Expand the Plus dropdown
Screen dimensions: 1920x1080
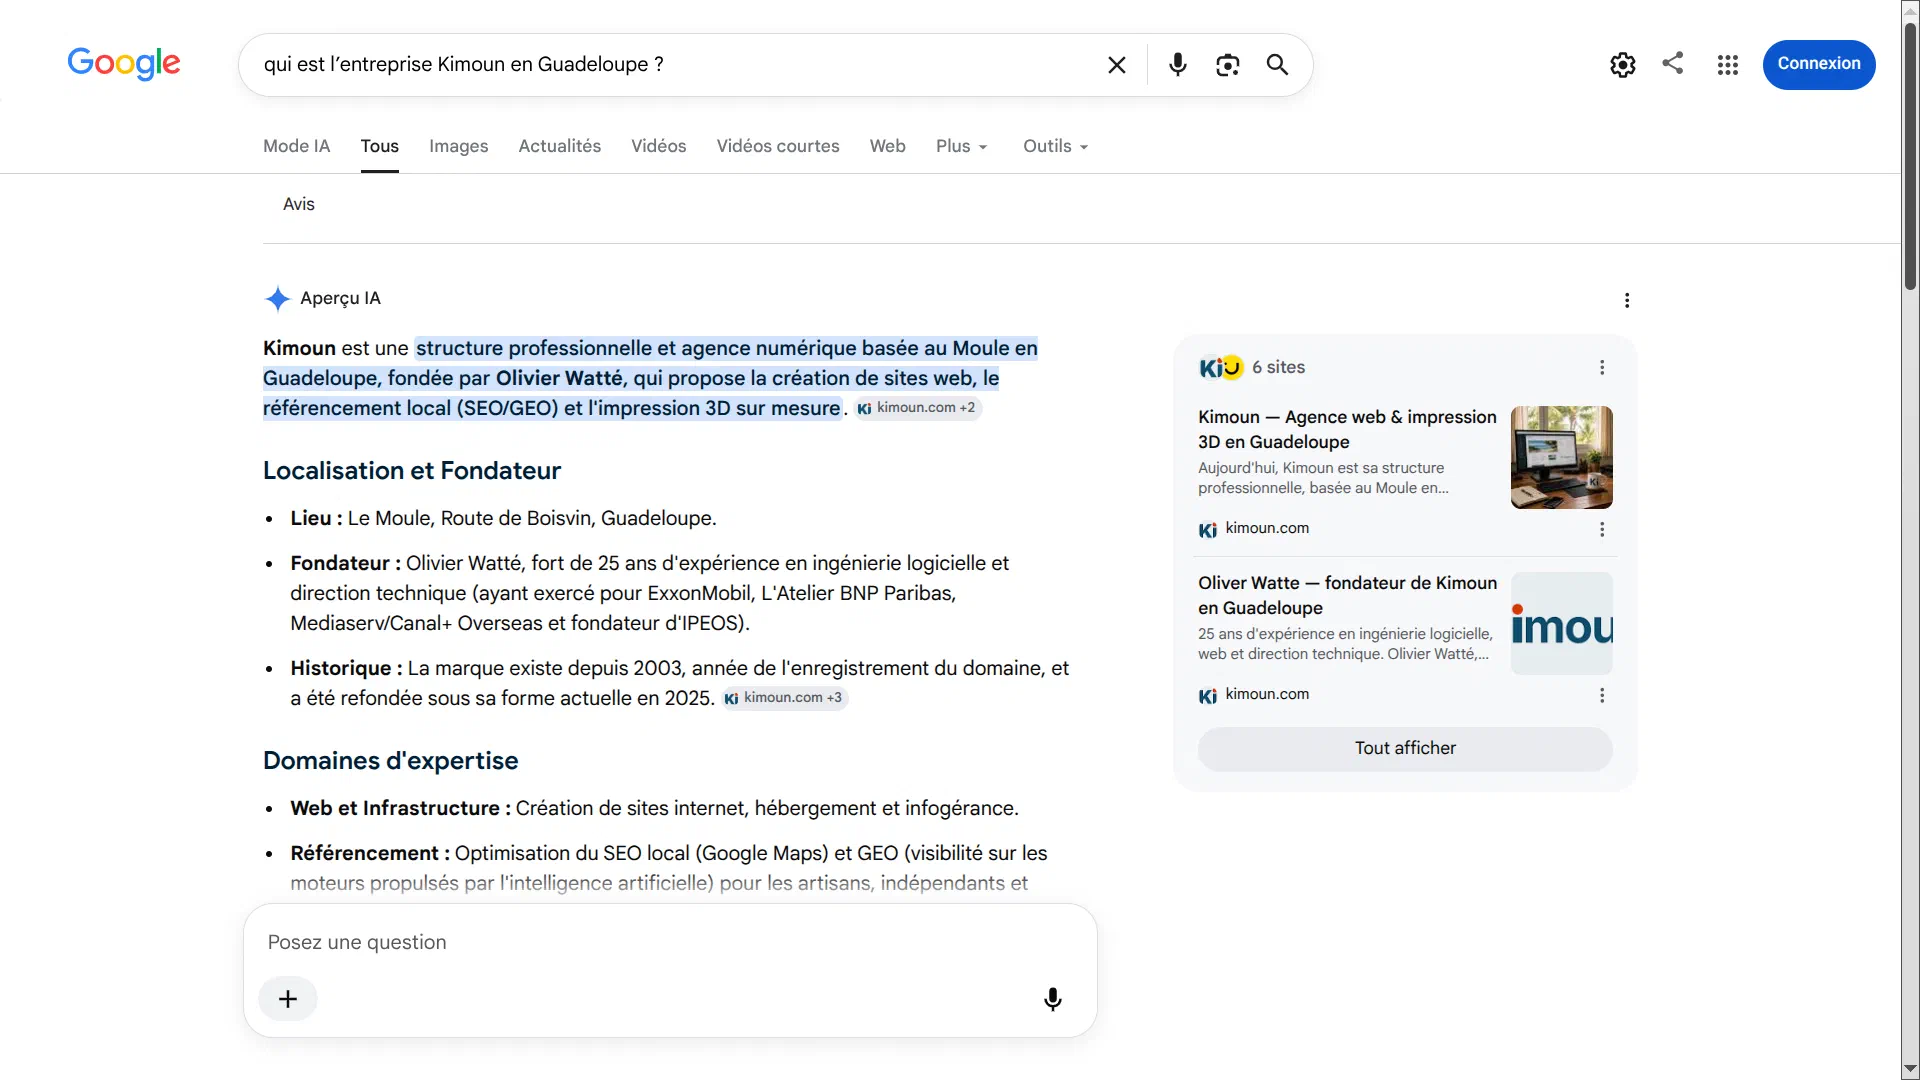(962, 146)
